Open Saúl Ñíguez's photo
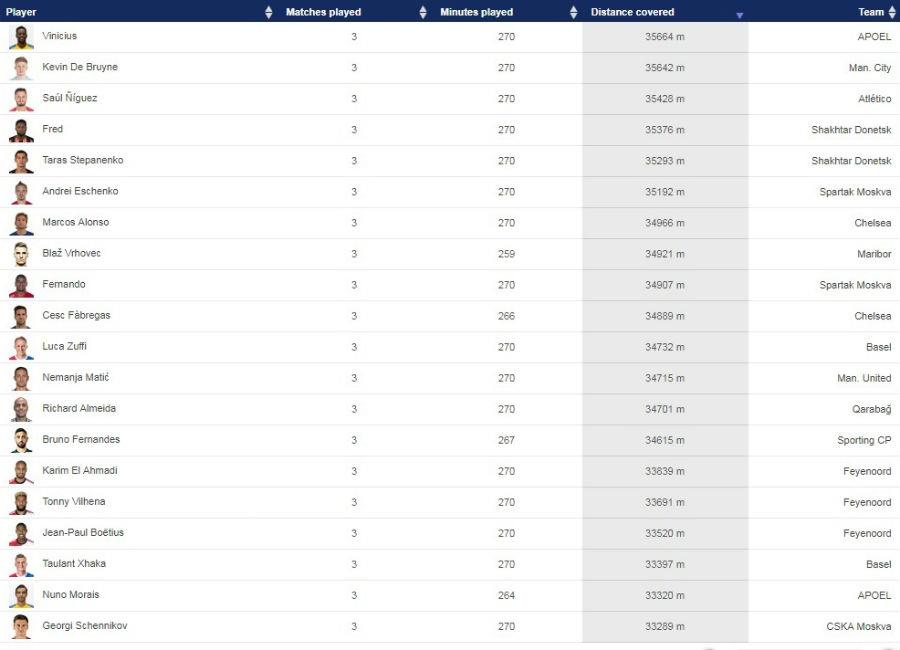 pyautogui.click(x=21, y=99)
